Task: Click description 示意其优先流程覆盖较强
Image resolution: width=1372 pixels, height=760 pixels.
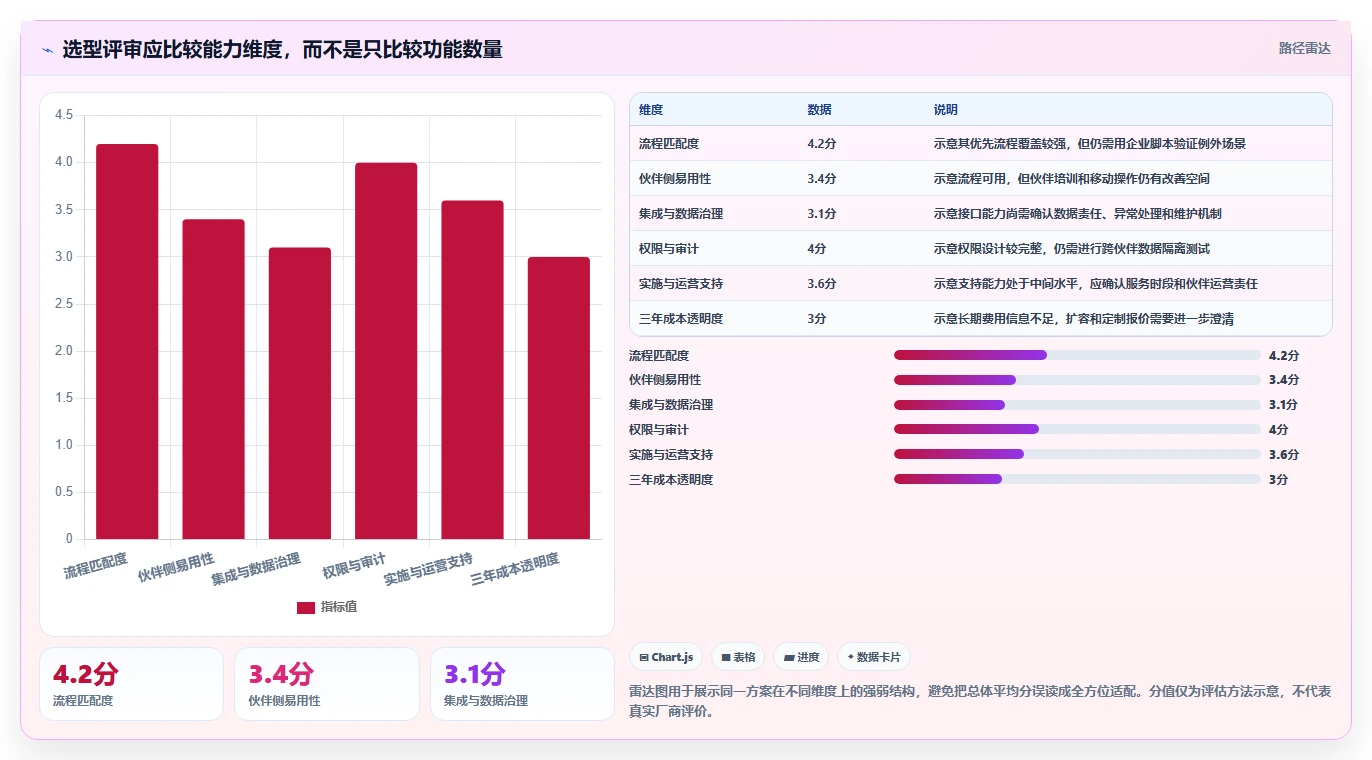Action: (x=1090, y=144)
